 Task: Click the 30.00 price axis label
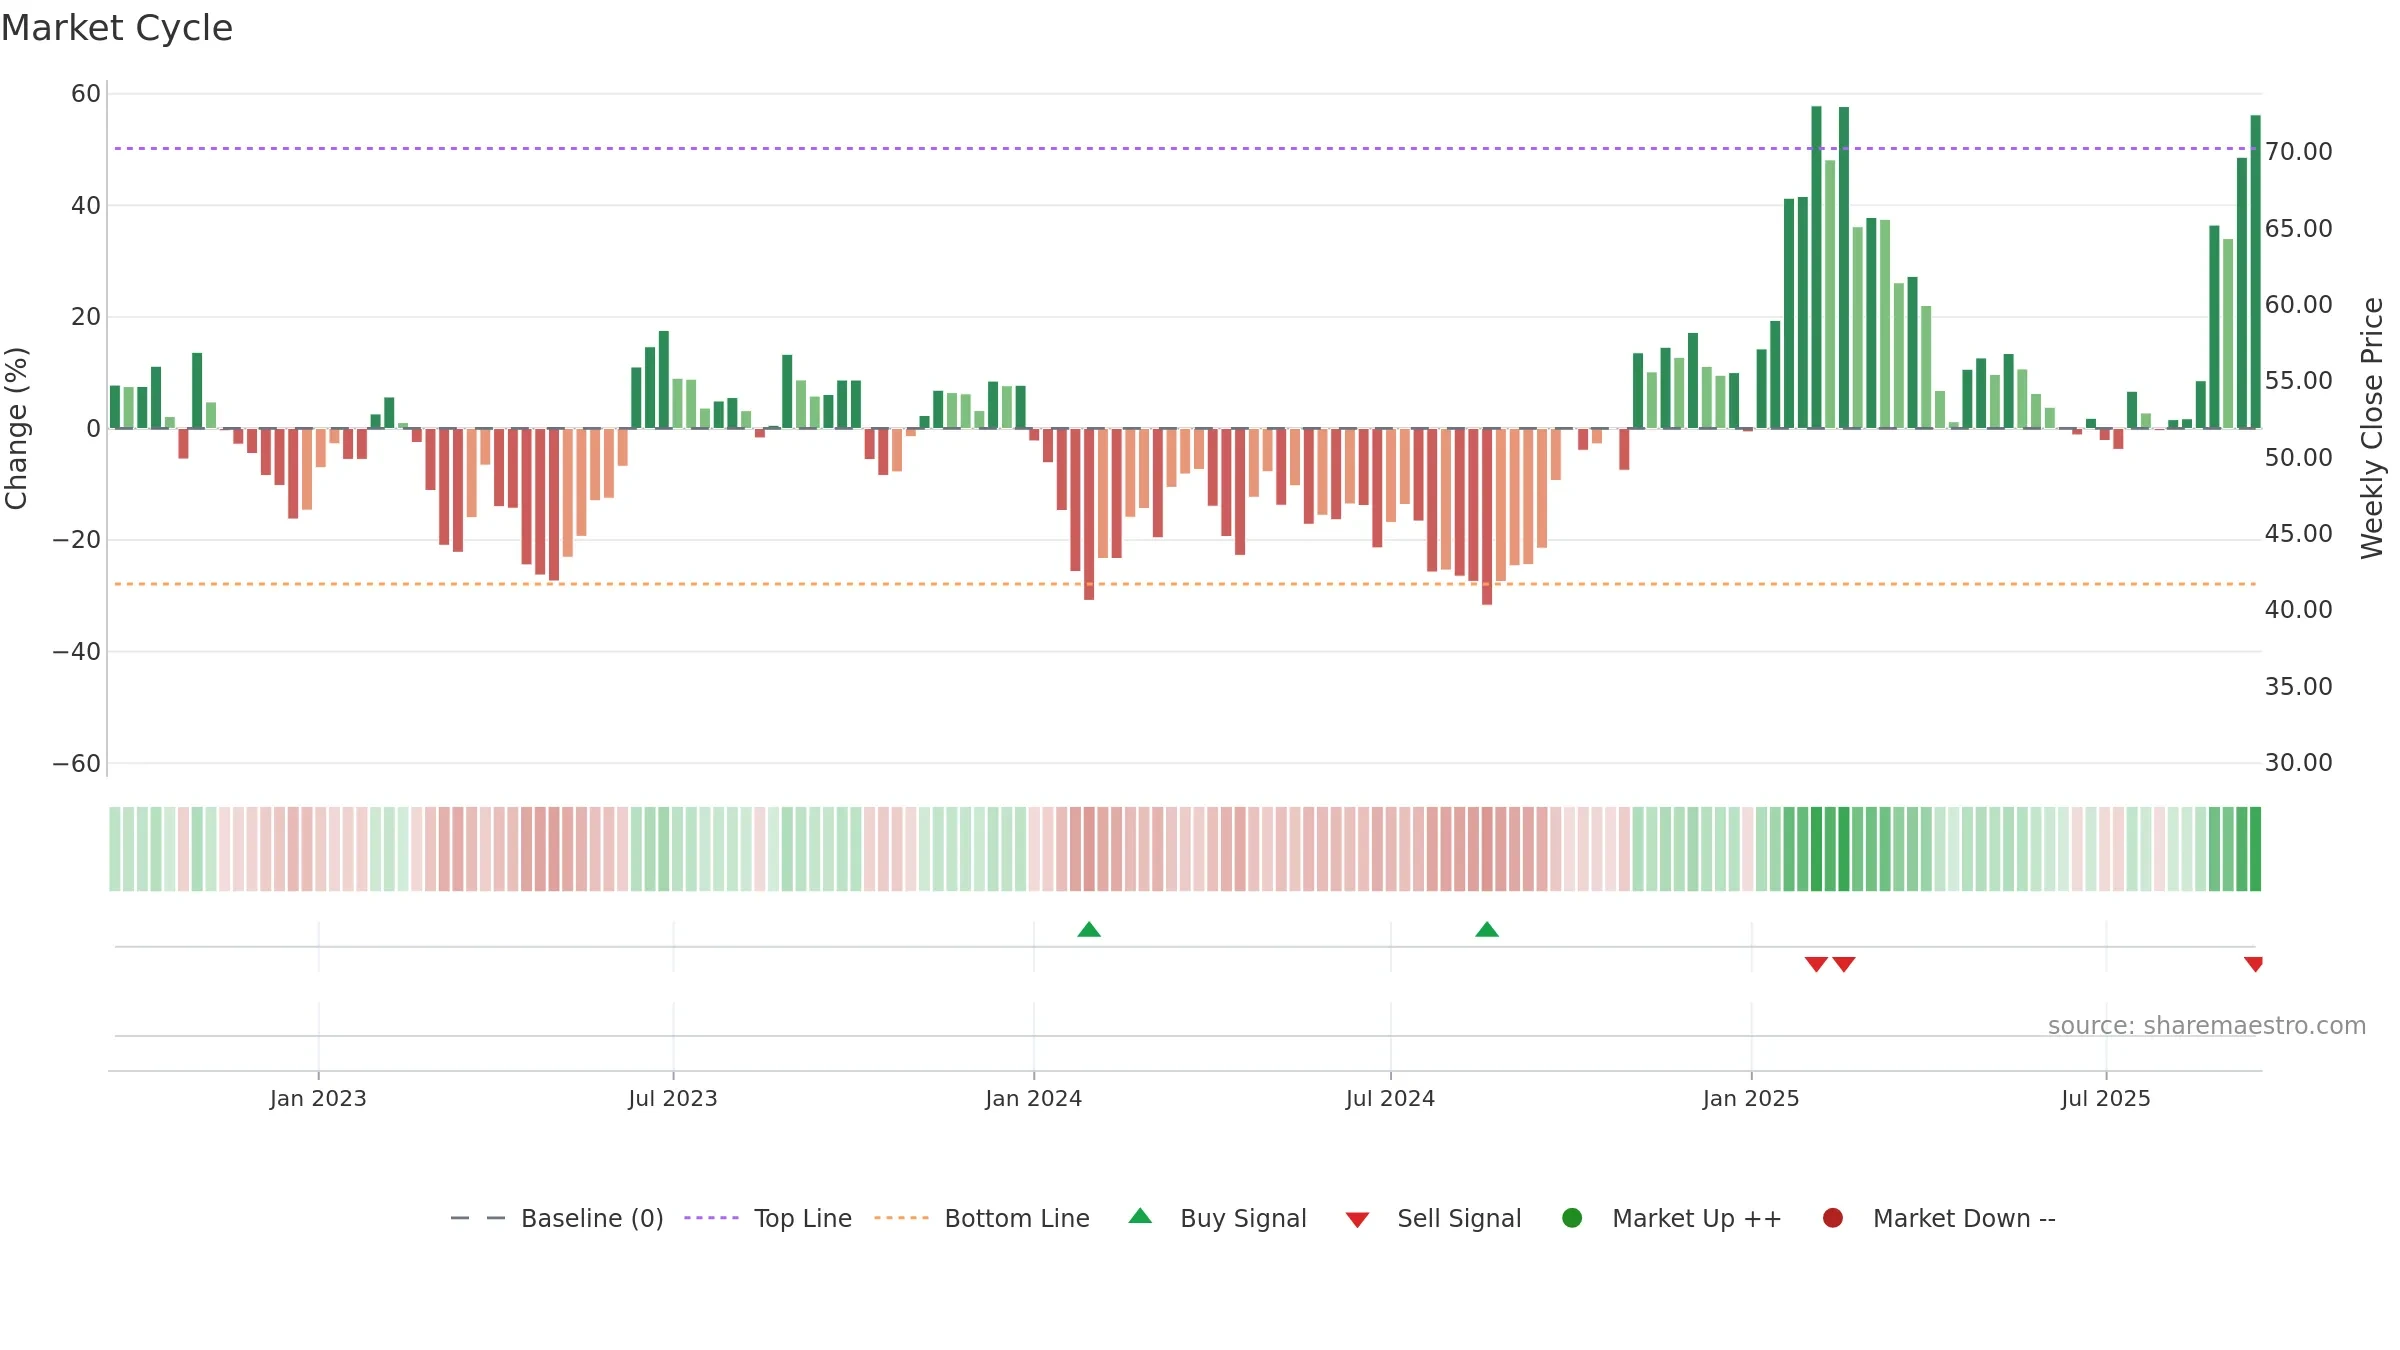pyautogui.click(x=2298, y=763)
